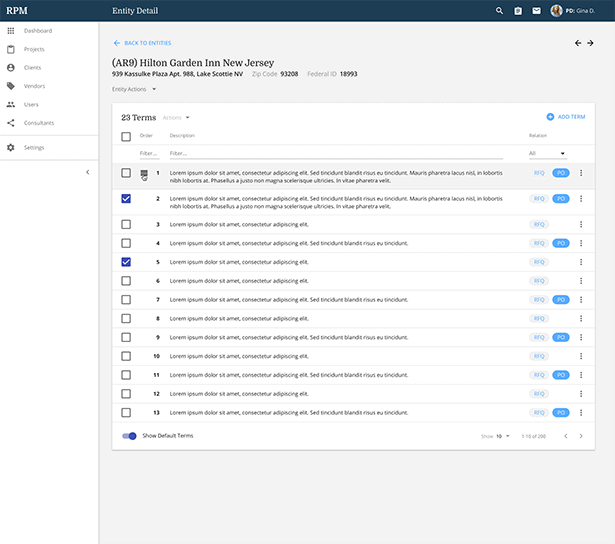This screenshot has height=544, width=615.
Task: Click the Vendors tag icon in sidebar
Action: [x=11, y=86]
